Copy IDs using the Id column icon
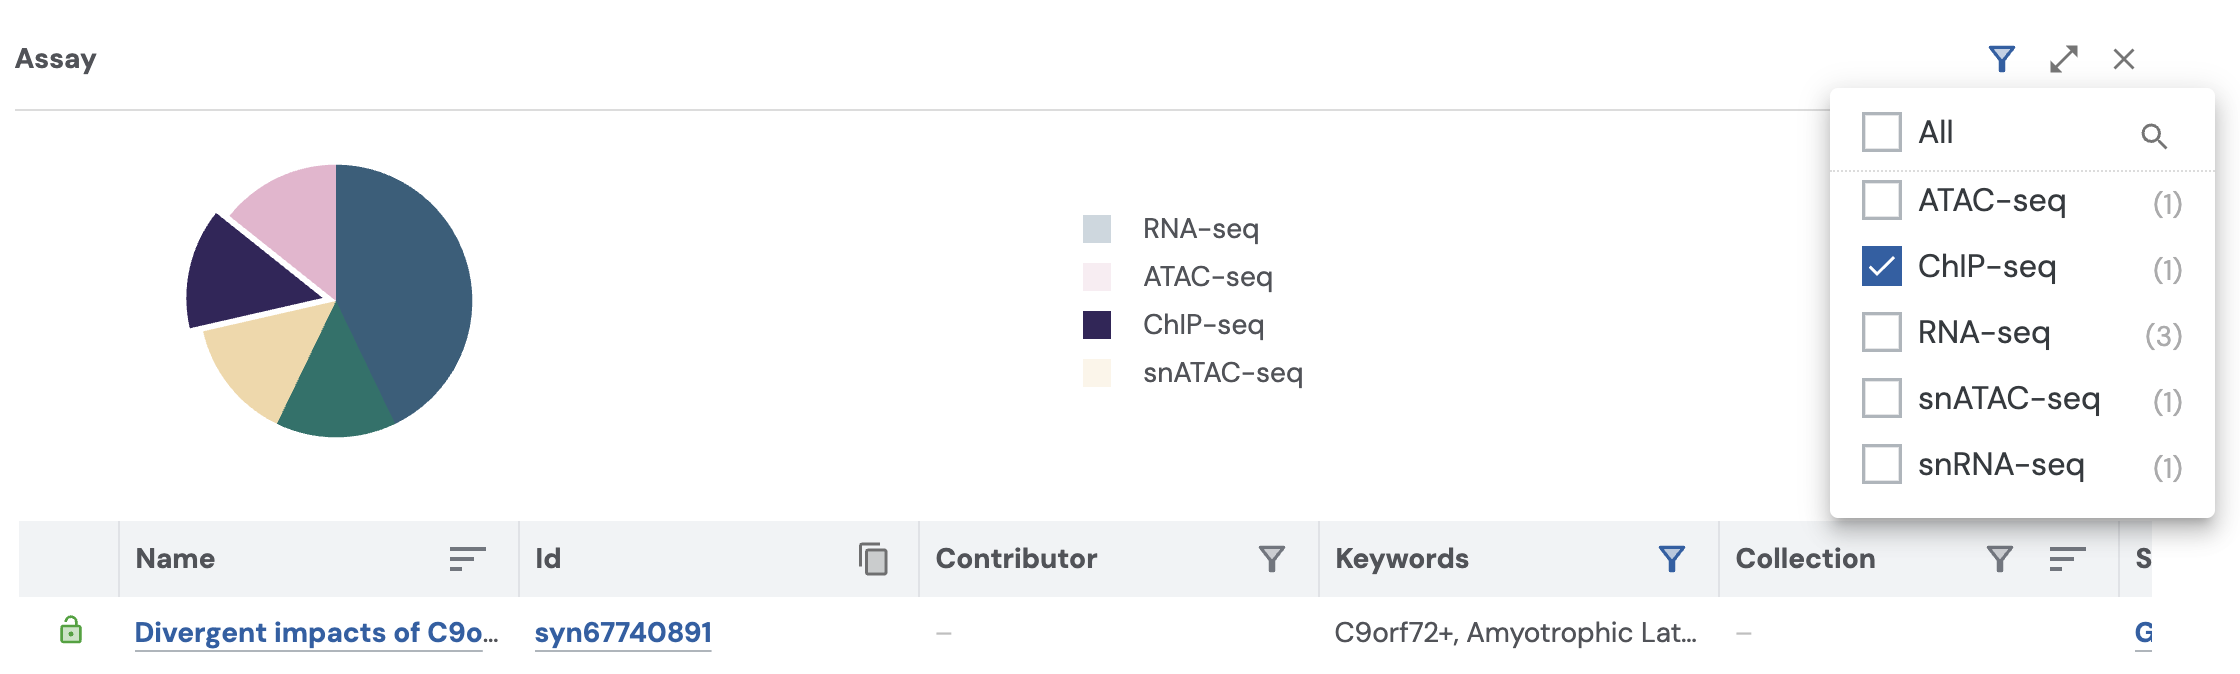Image resolution: width=2240 pixels, height=674 pixels. (873, 559)
